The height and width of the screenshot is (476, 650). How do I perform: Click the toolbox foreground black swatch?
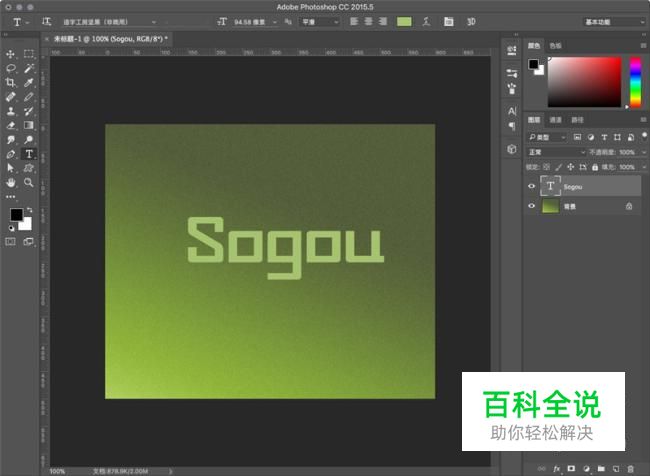coord(17,214)
